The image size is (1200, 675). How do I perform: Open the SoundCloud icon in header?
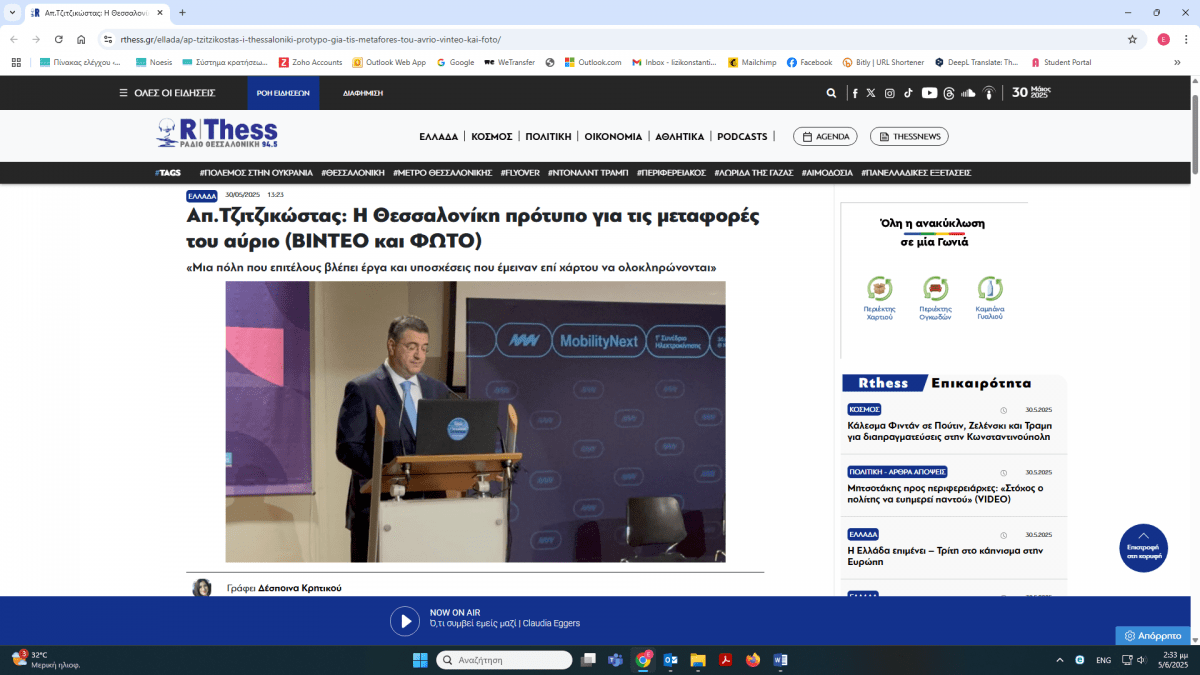click(x=968, y=93)
